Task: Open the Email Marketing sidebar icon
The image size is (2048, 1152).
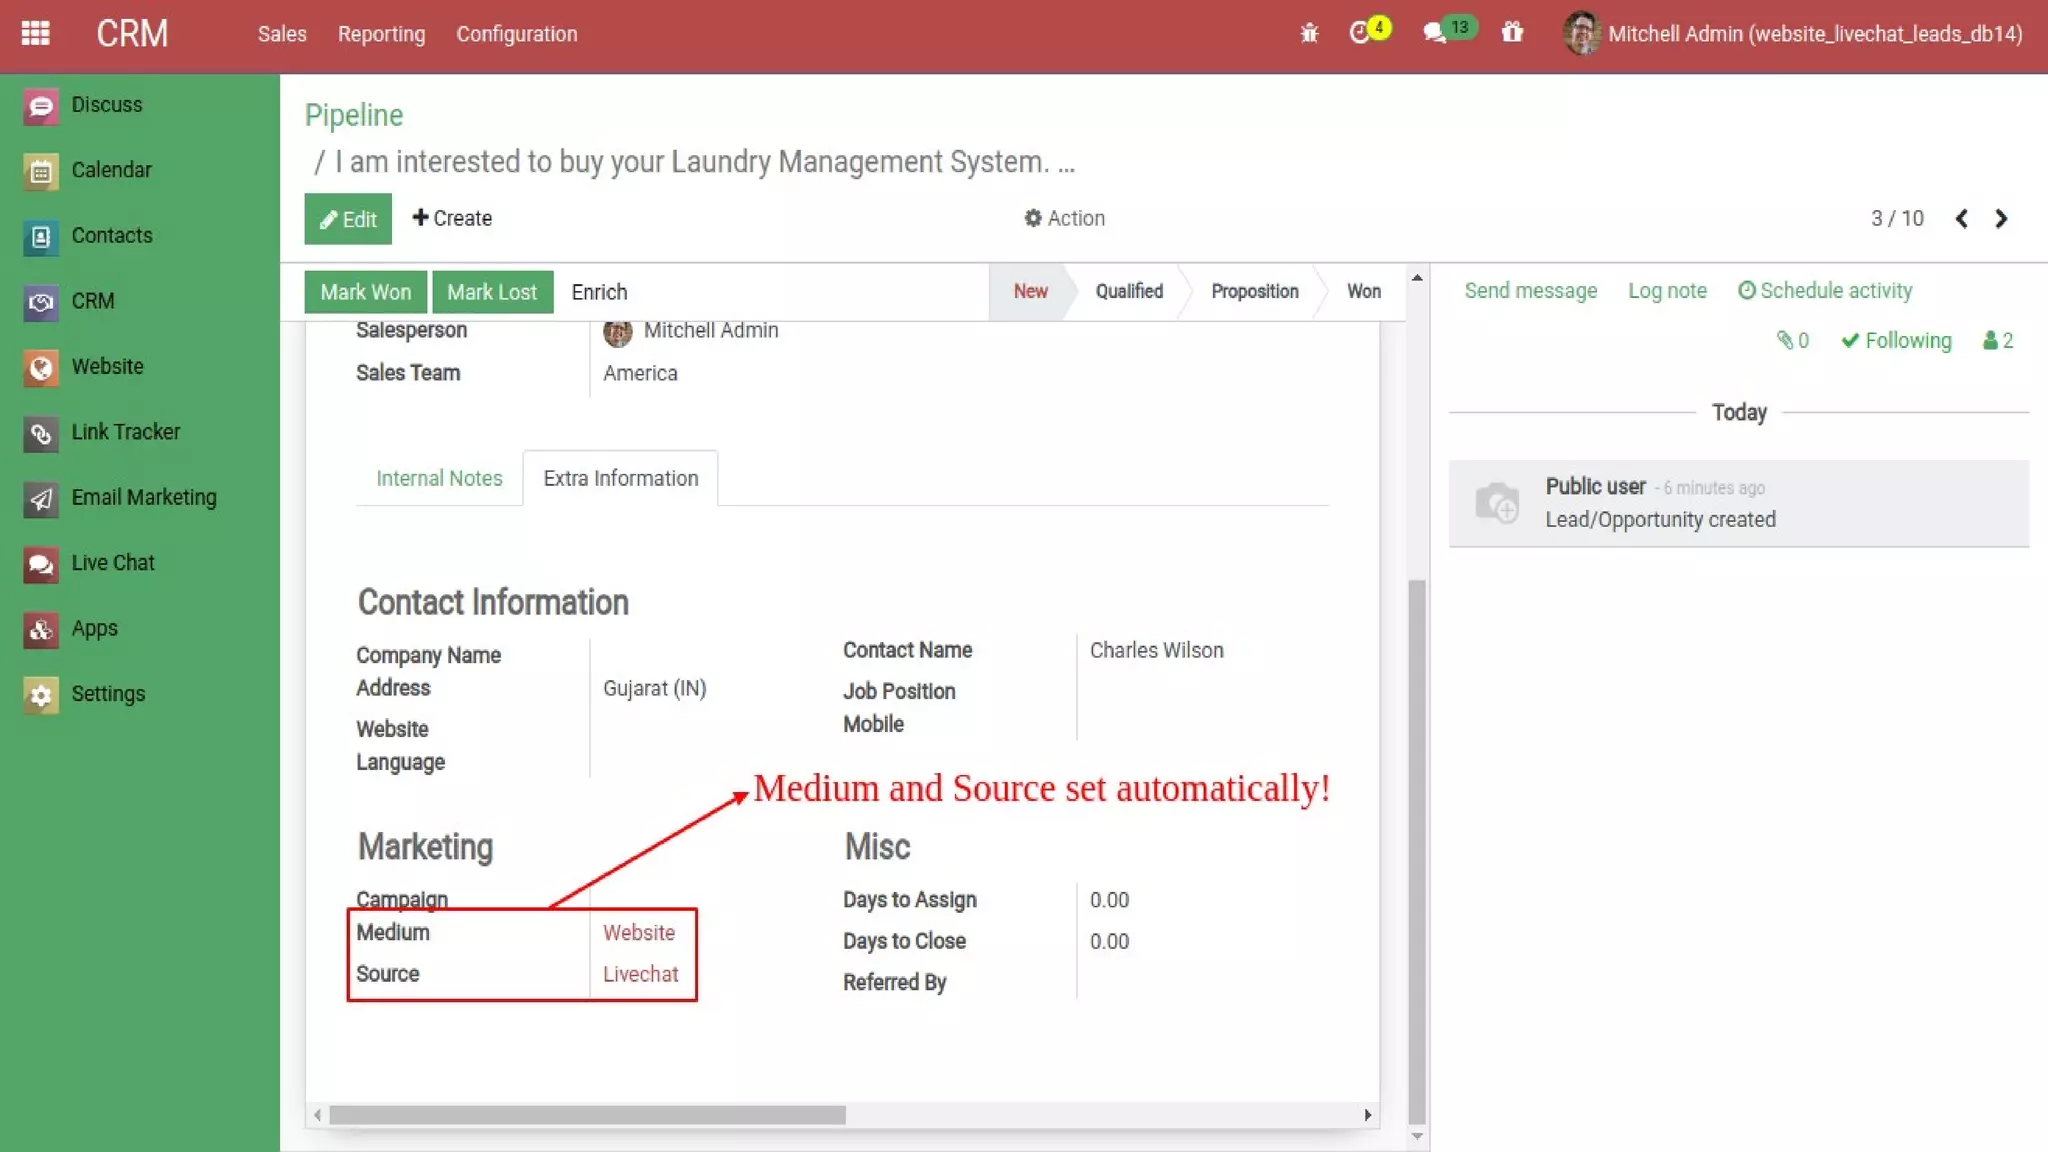Action: (x=40, y=498)
